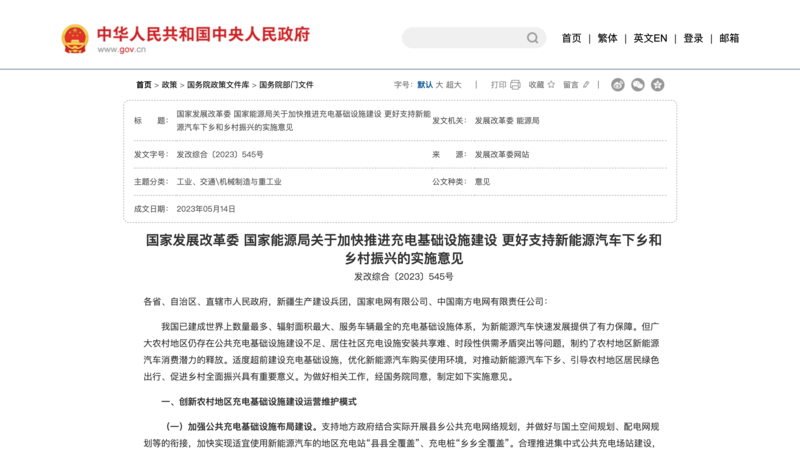Click the 登录 login link
The width and height of the screenshot is (800, 455).
[693, 38]
